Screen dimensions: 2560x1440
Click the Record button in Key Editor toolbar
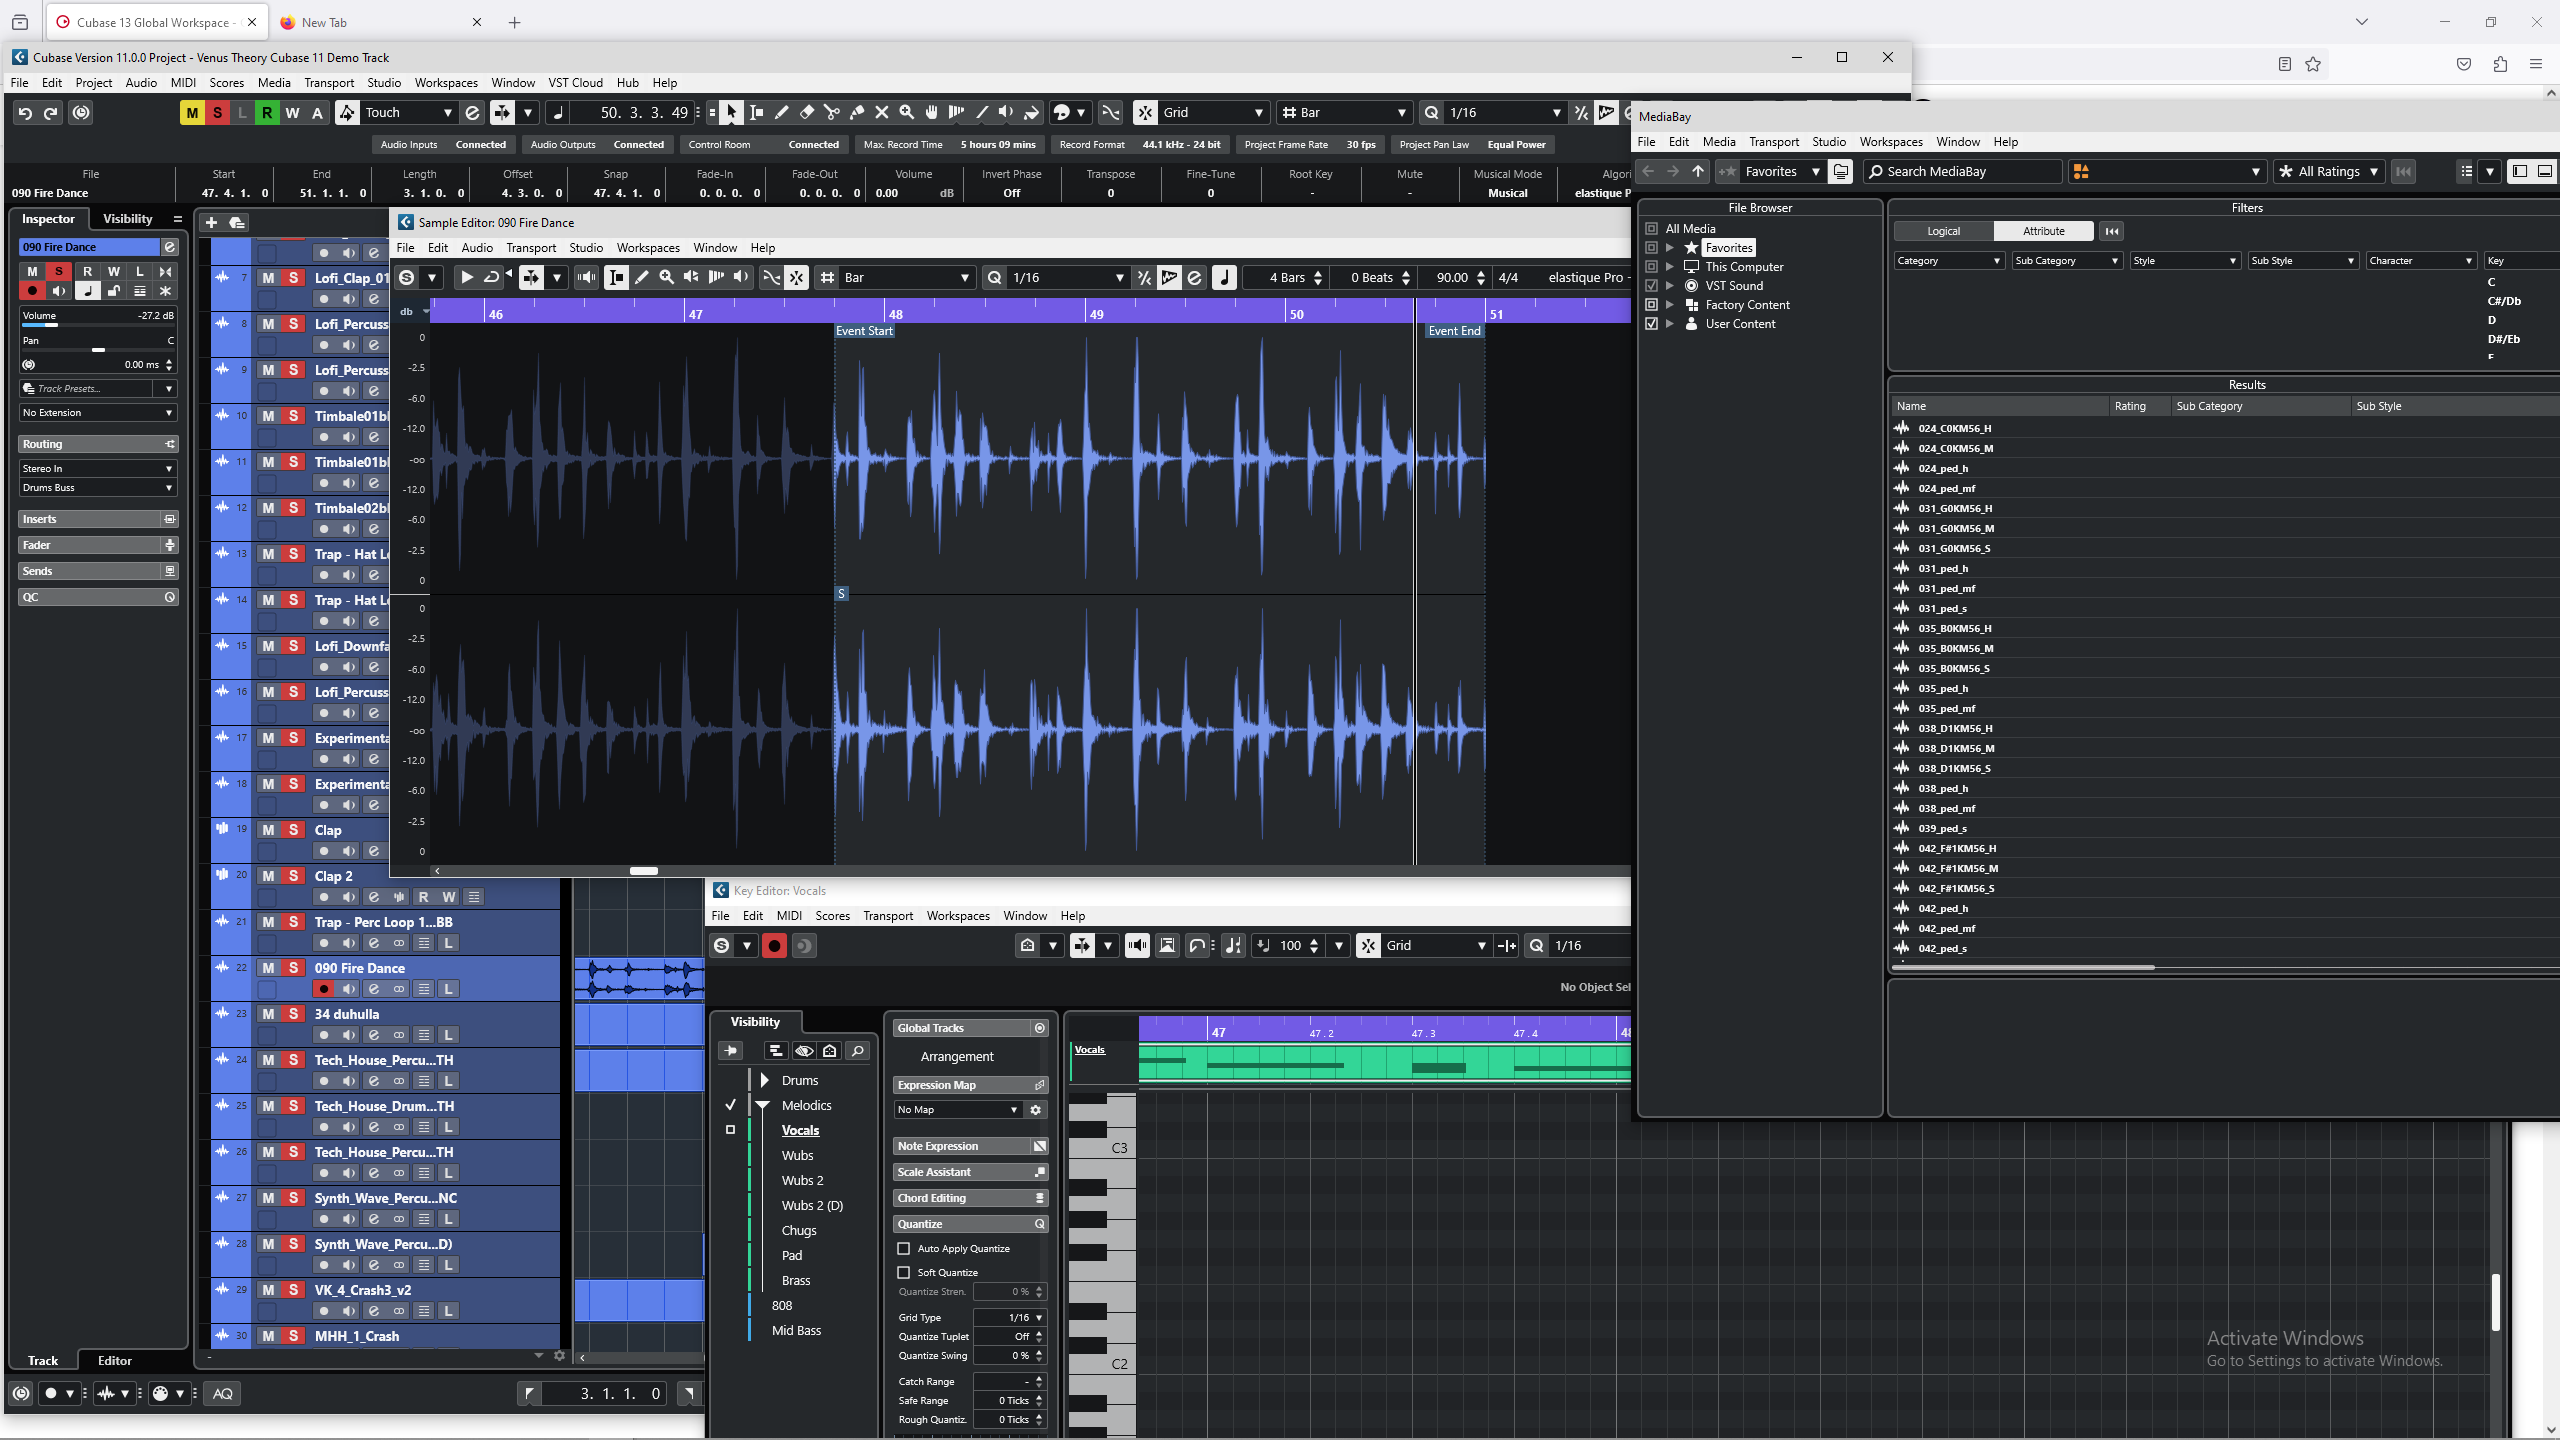point(774,946)
